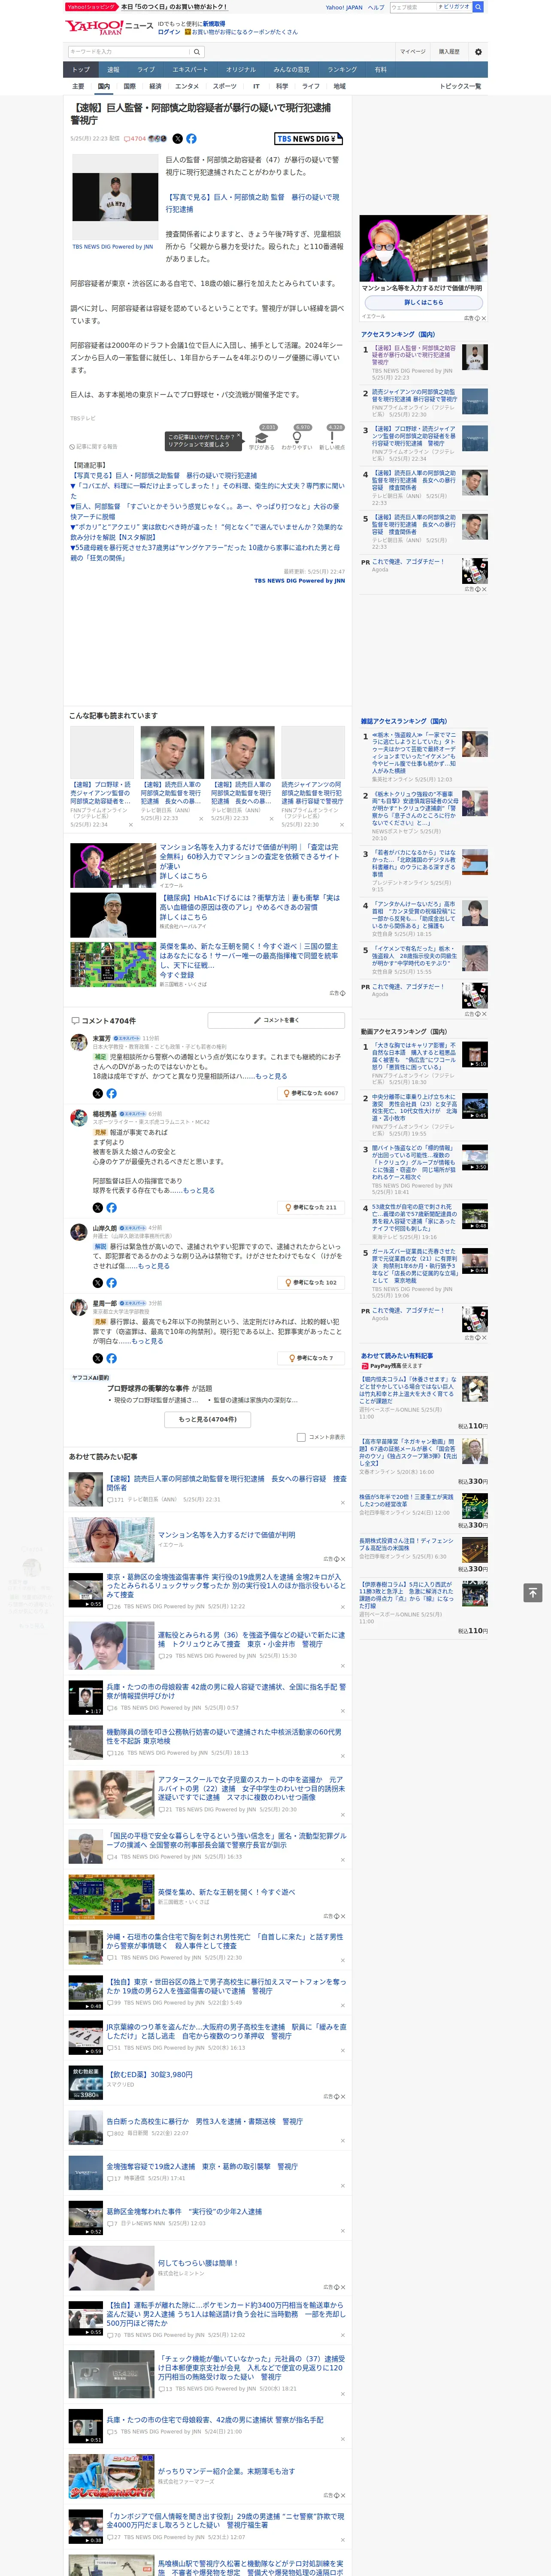The image size is (551, 2576).
Task: Switch to the エキスパート navigation tab
Action: 190,69
